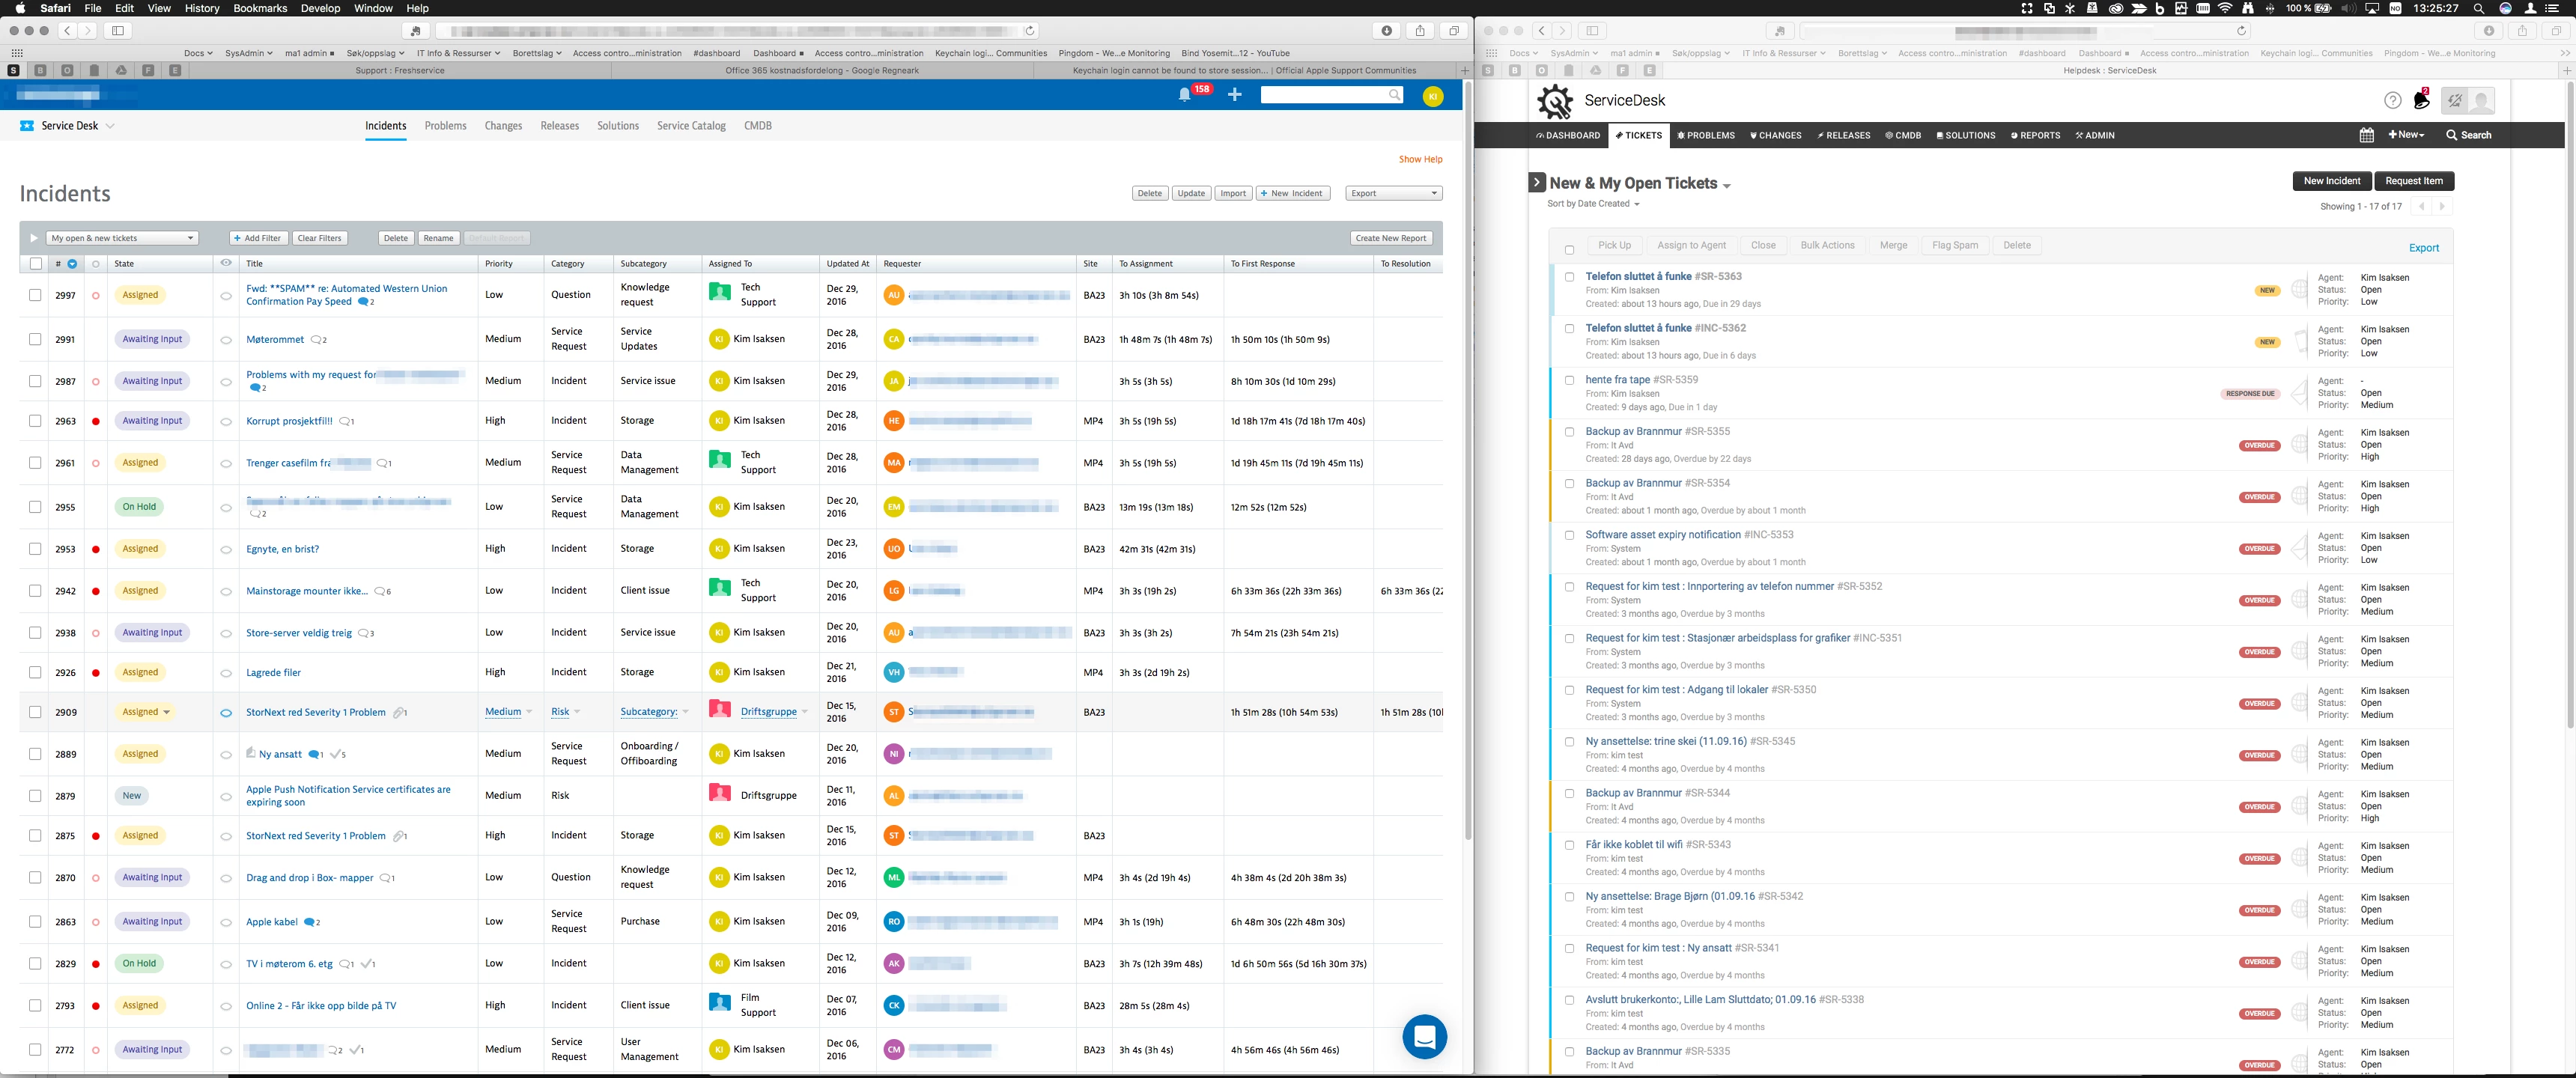This screenshot has height=1078, width=2576.
Task: Click Wi-Fi icon in macOS menu bar
Action: (x=2225, y=8)
